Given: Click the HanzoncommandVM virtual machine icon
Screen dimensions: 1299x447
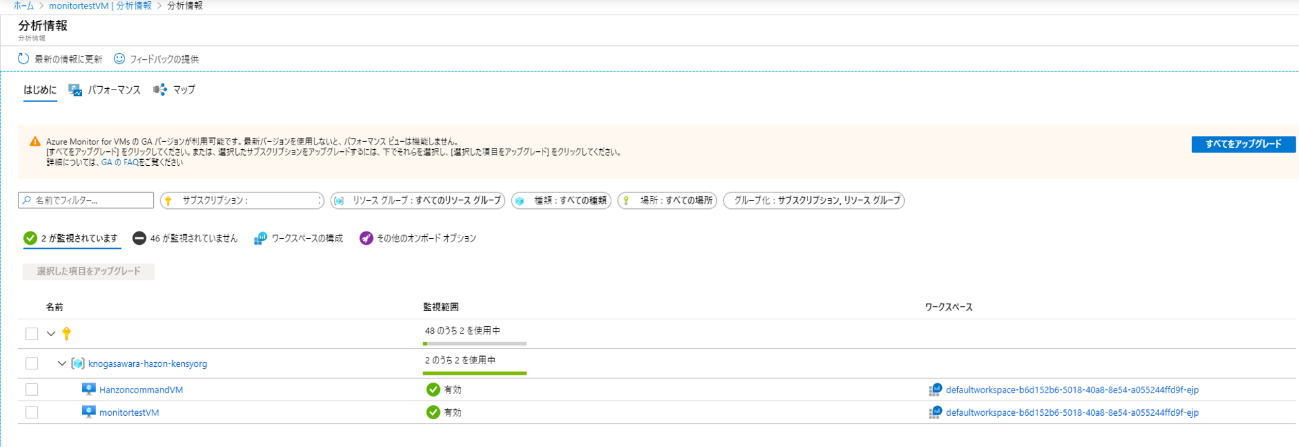Looking at the screenshot, I should pos(88,389).
